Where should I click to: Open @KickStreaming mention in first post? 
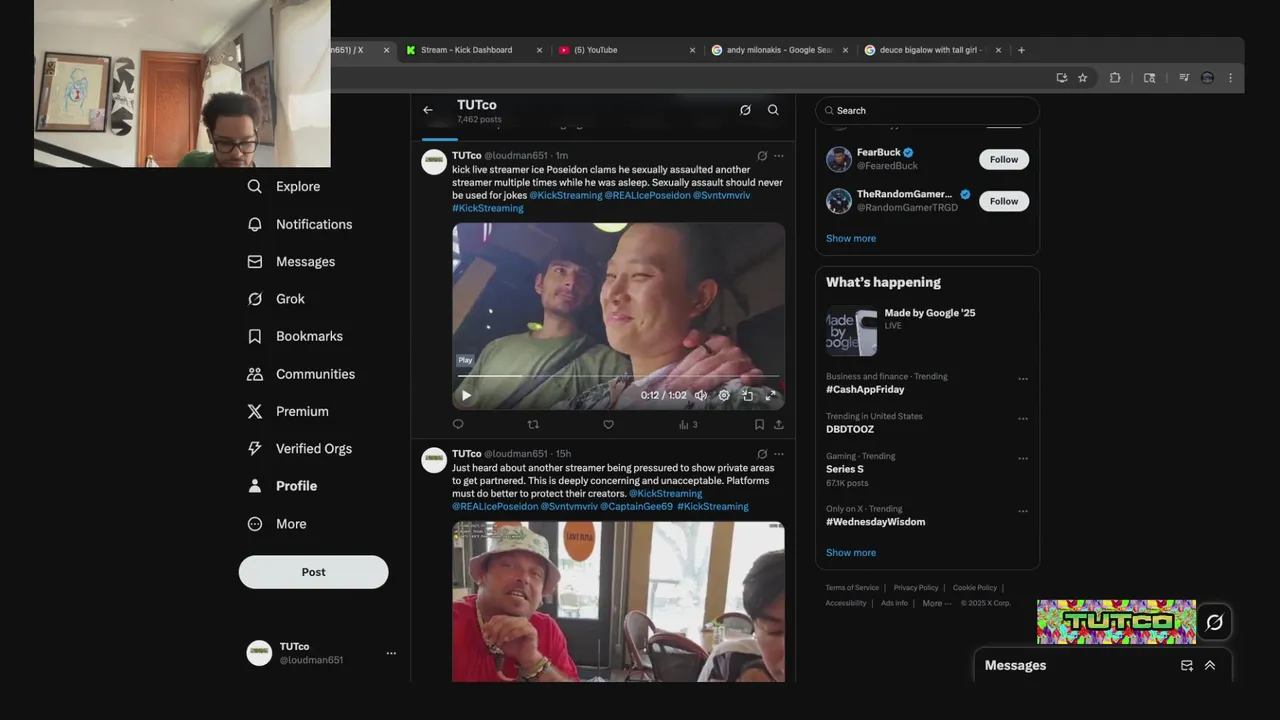(x=565, y=195)
